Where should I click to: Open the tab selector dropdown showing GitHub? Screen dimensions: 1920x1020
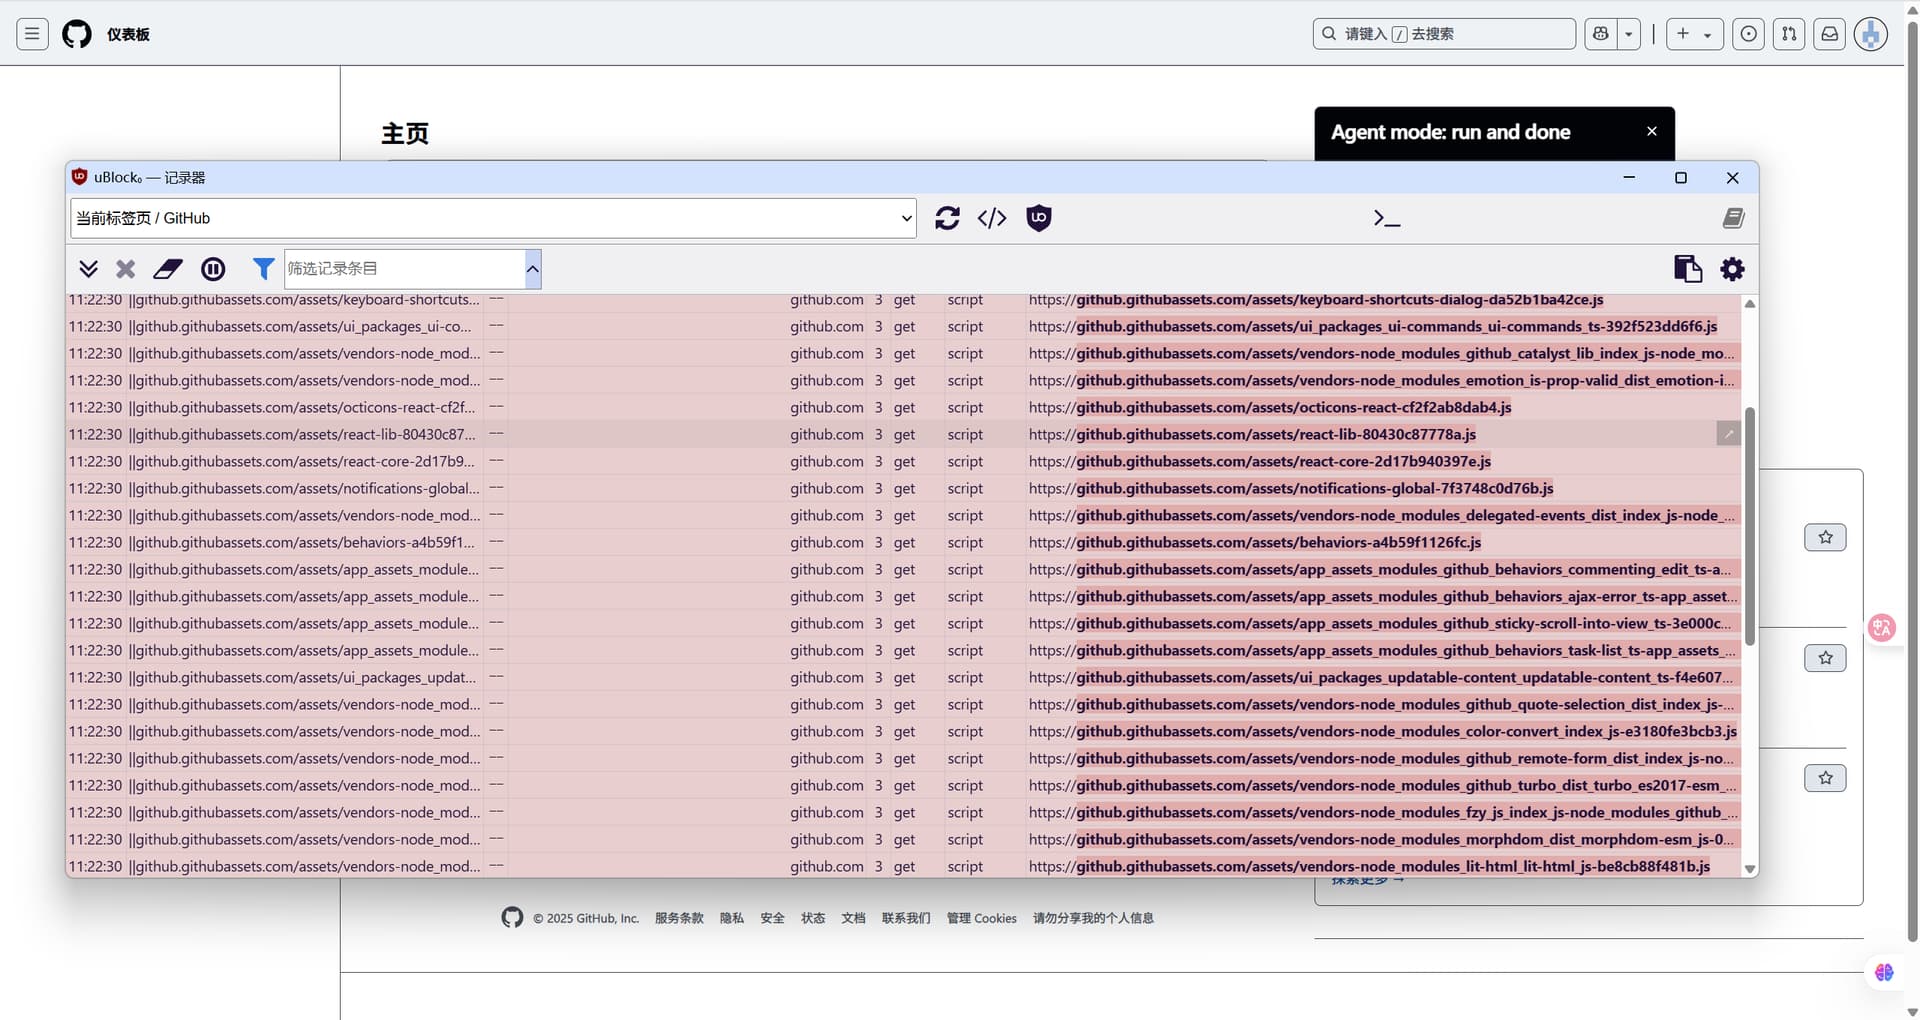click(493, 218)
